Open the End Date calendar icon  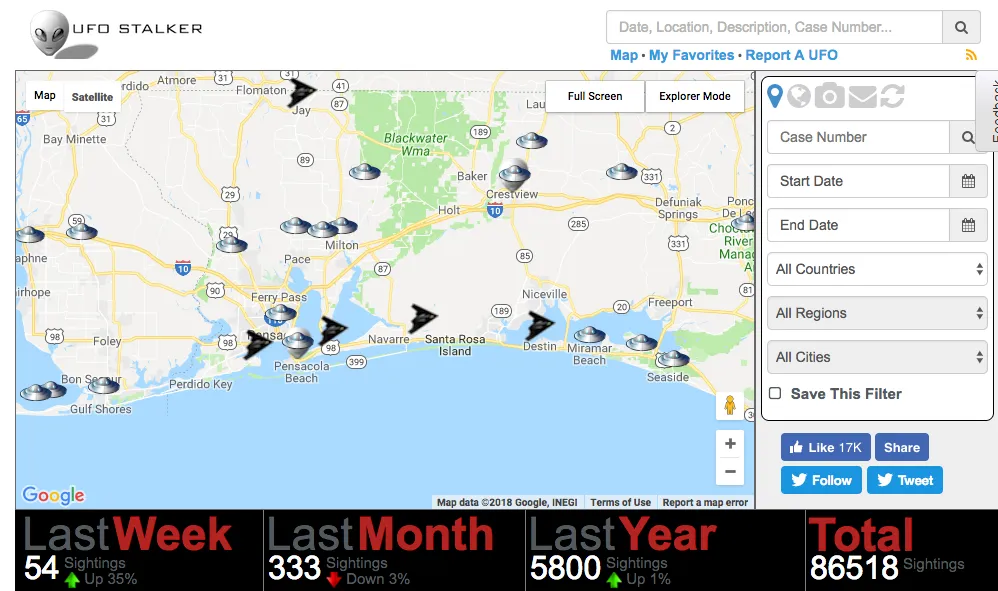coord(968,225)
